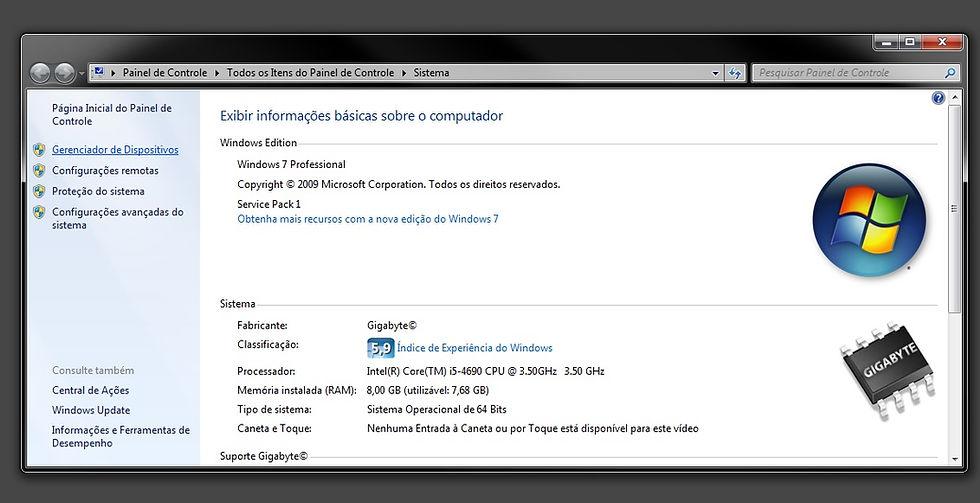Click shield icon beside Configurações avançadas
This screenshot has width=980, height=503.
39,212
